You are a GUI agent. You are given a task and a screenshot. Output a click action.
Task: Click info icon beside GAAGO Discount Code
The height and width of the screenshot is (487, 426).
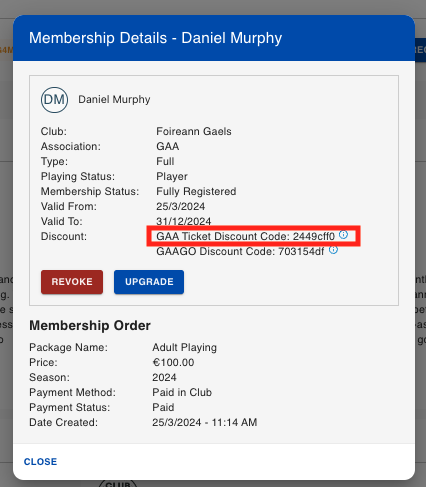(x=333, y=250)
